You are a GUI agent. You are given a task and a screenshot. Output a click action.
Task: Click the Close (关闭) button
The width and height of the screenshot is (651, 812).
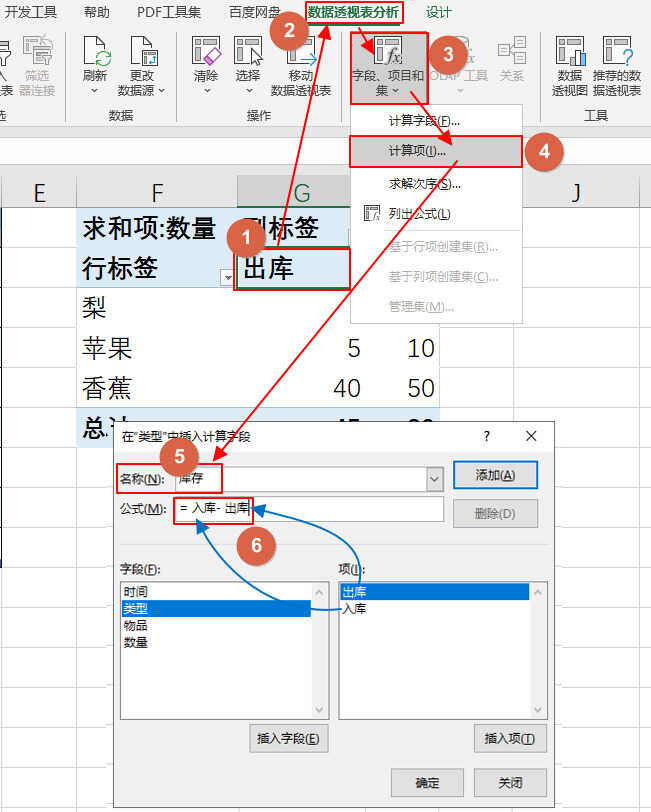pyautogui.click(x=510, y=782)
